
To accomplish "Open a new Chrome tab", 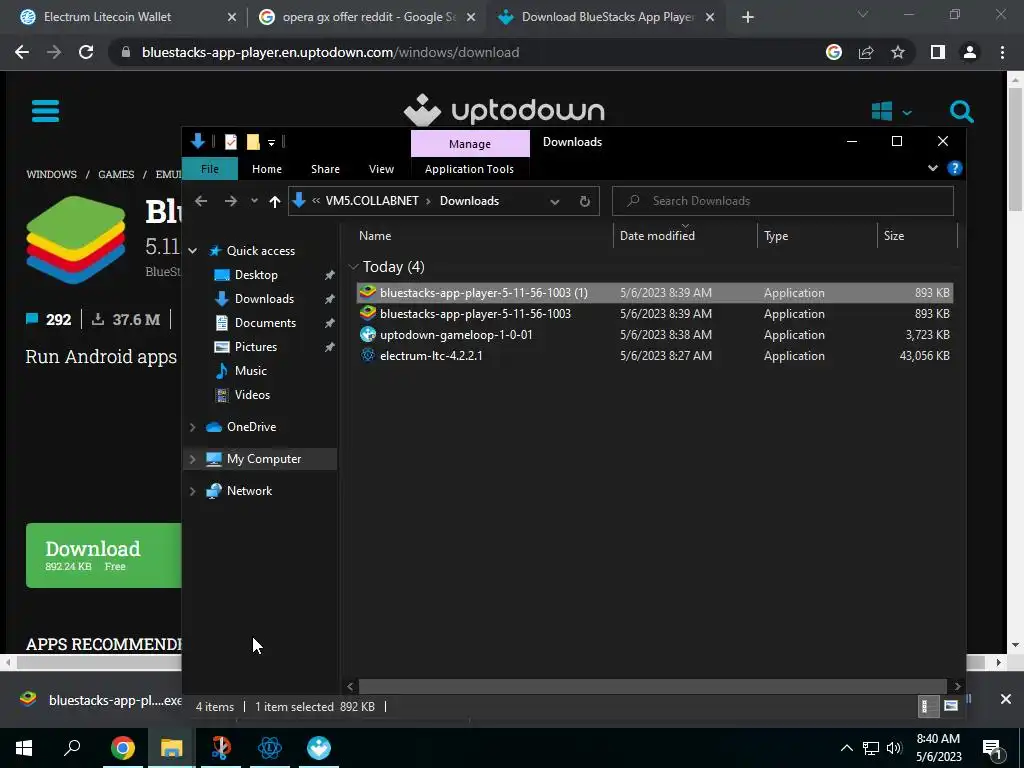I will coord(748,17).
